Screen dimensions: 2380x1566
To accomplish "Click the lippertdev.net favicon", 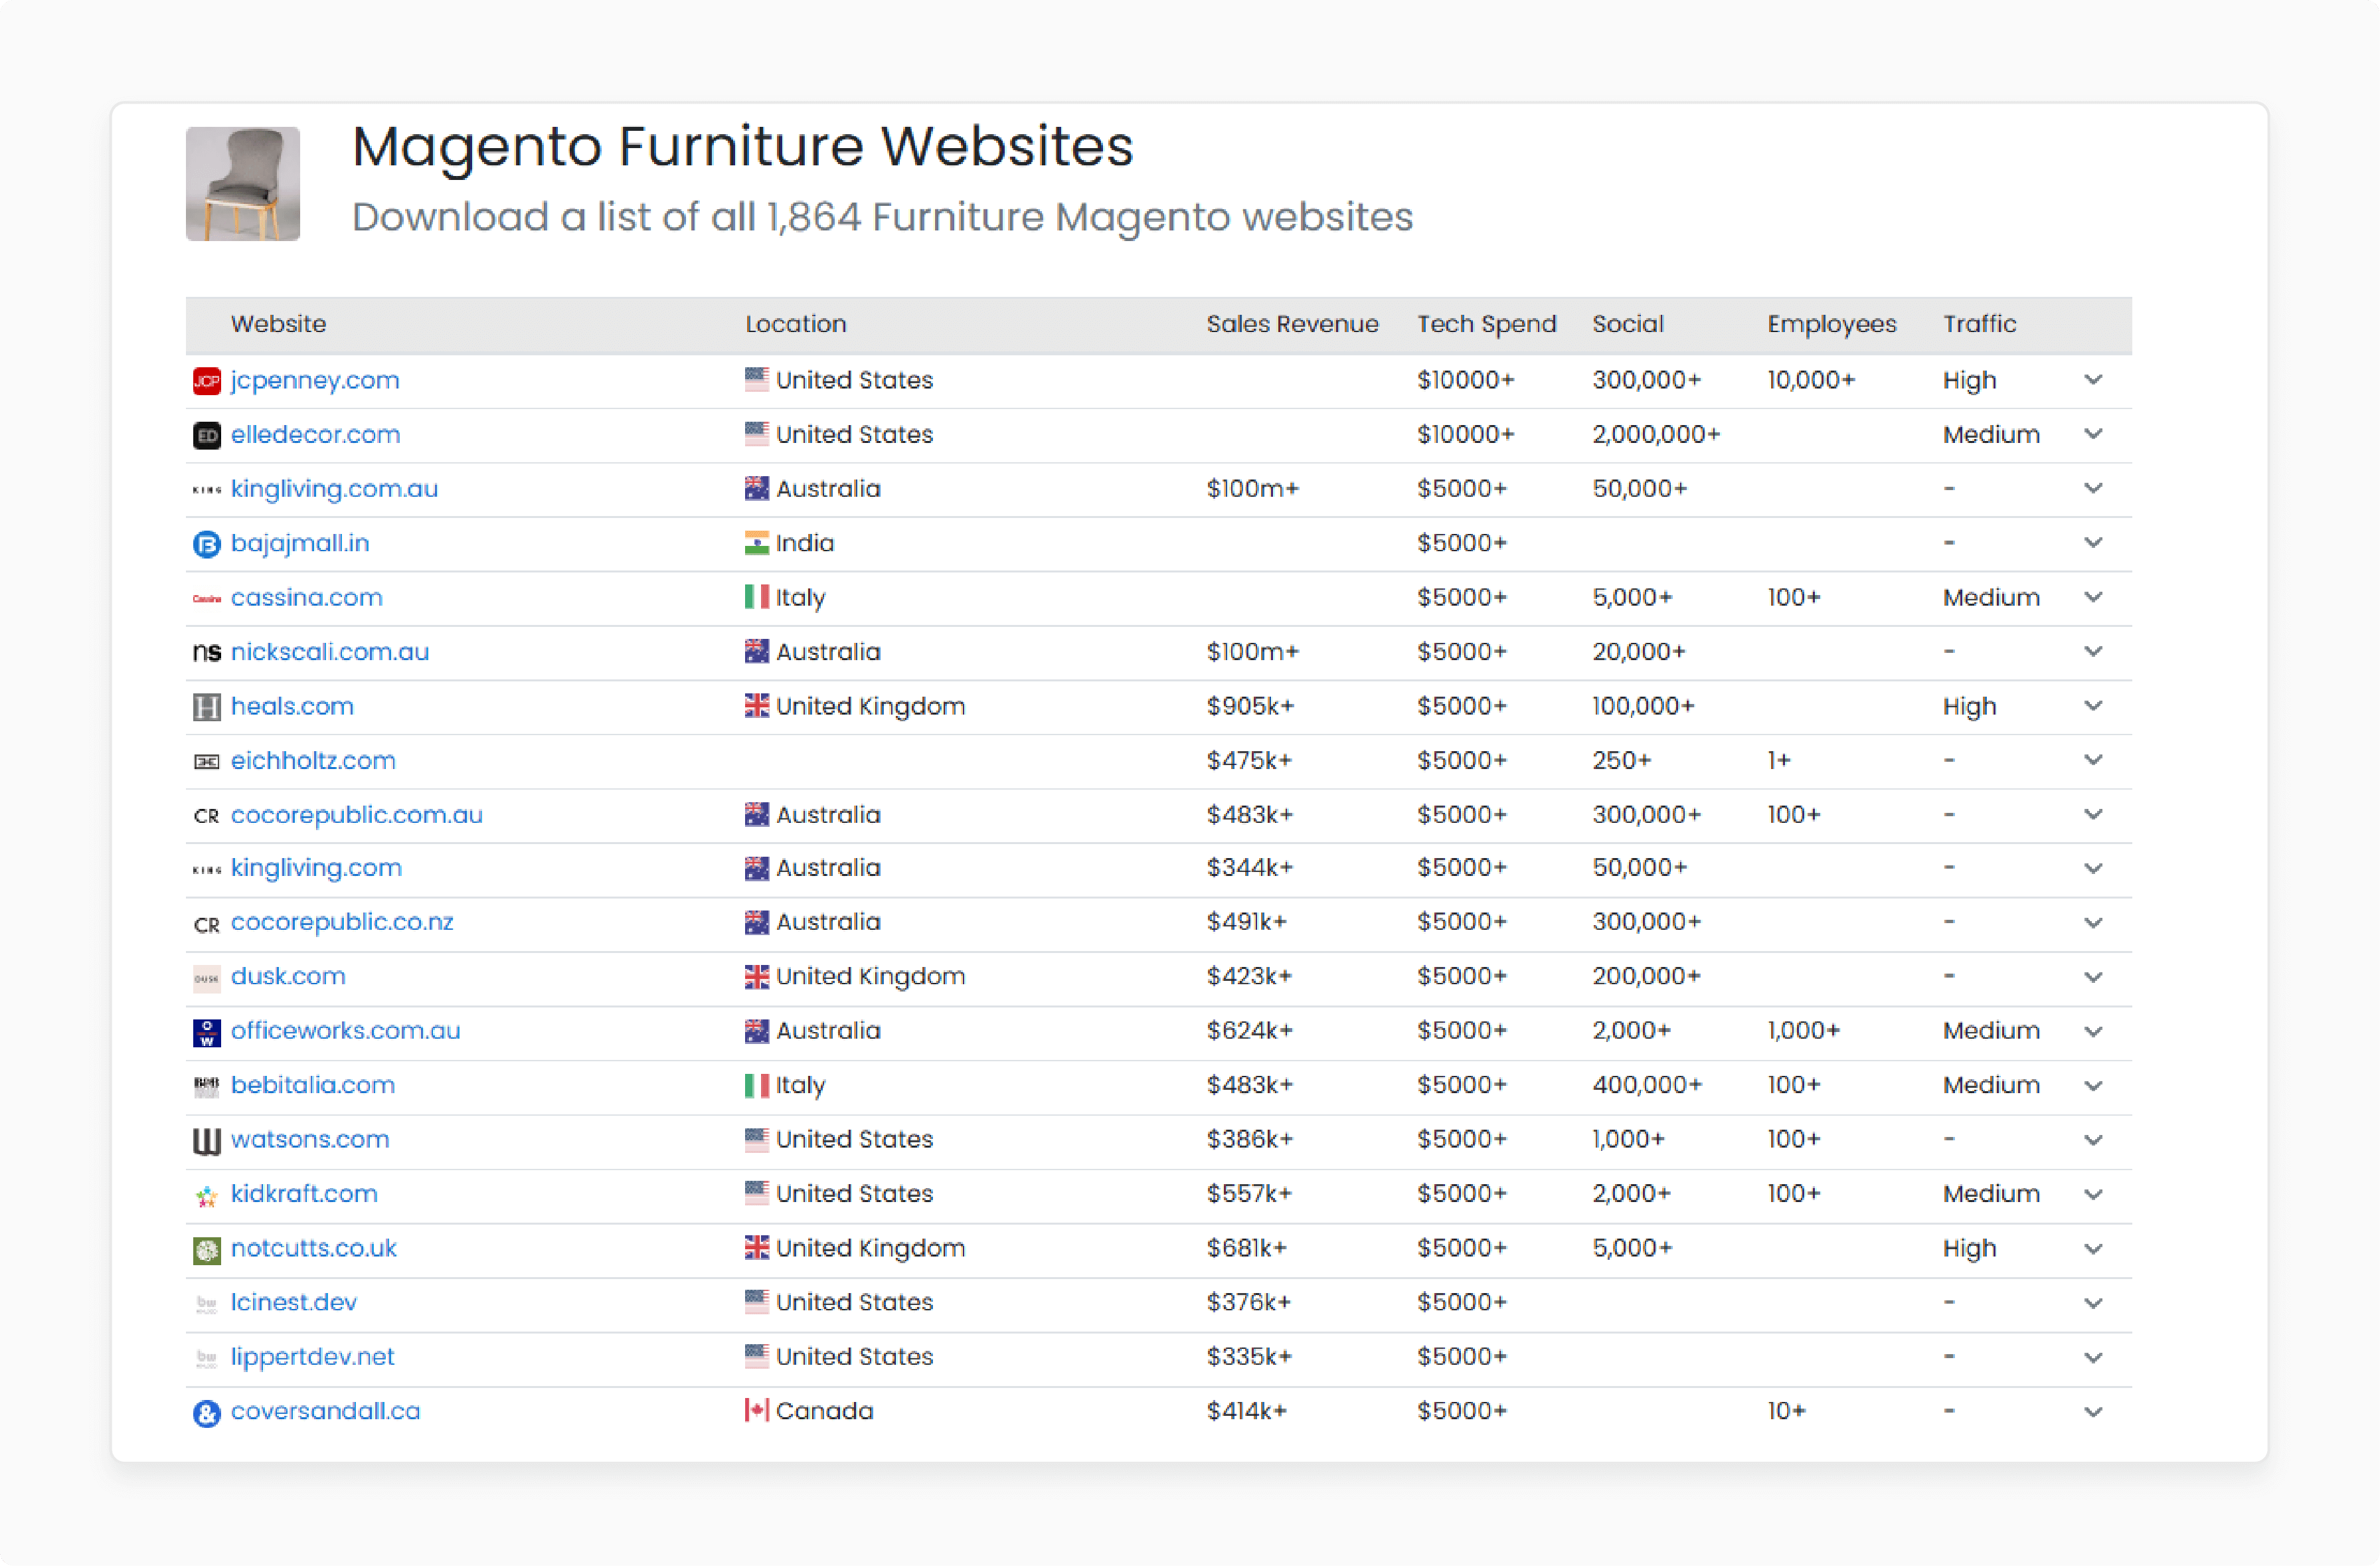I will [x=206, y=1358].
